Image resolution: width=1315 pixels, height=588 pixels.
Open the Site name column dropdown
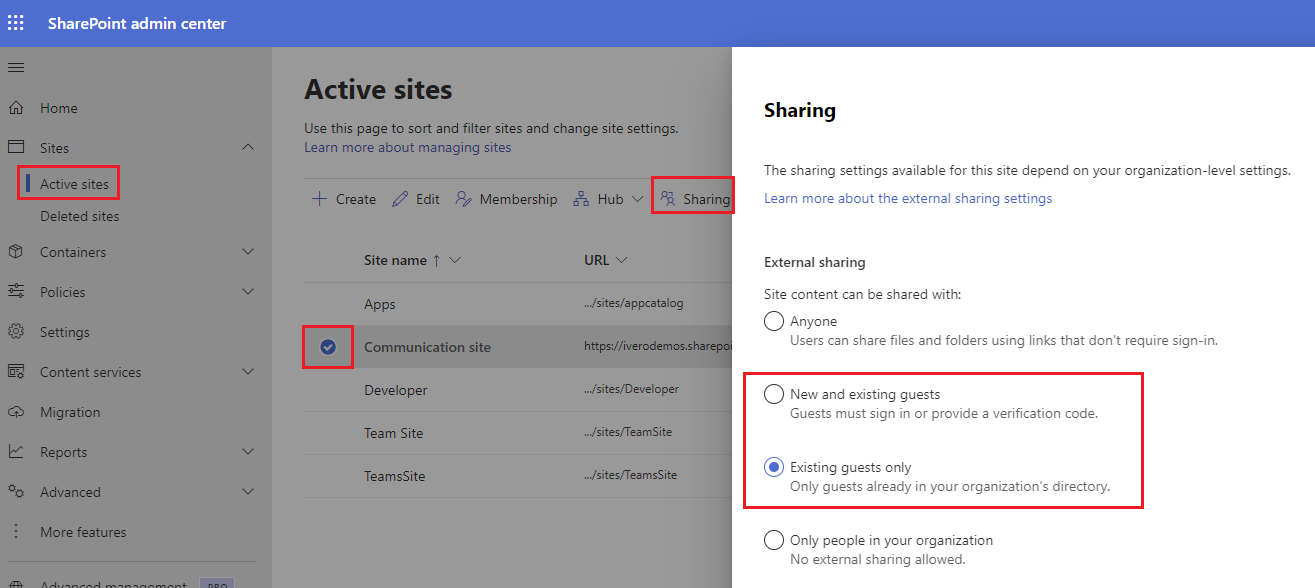coord(455,260)
